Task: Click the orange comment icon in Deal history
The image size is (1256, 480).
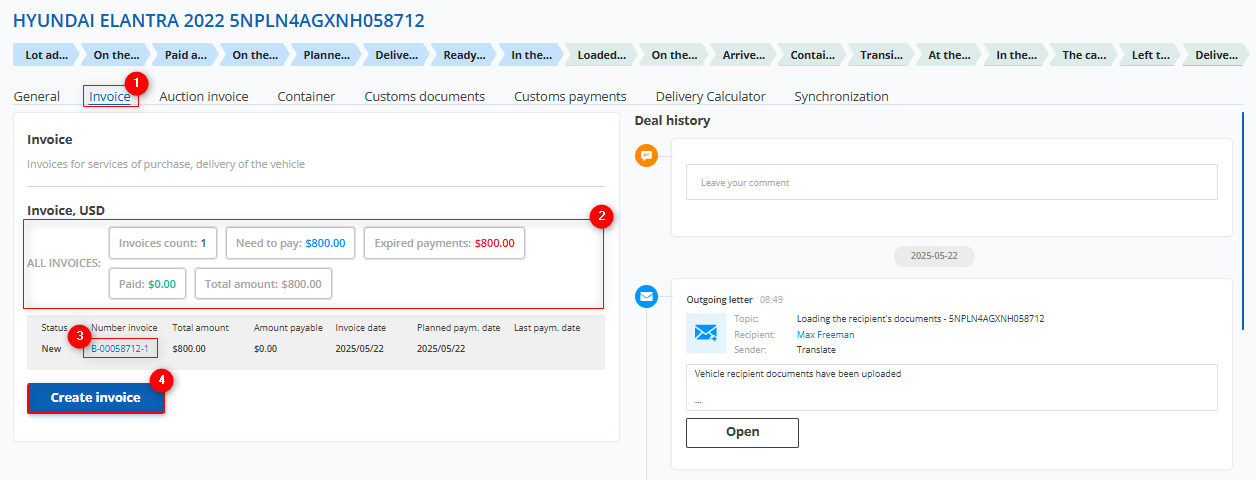Action: pyautogui.click(x=647, y=155)
